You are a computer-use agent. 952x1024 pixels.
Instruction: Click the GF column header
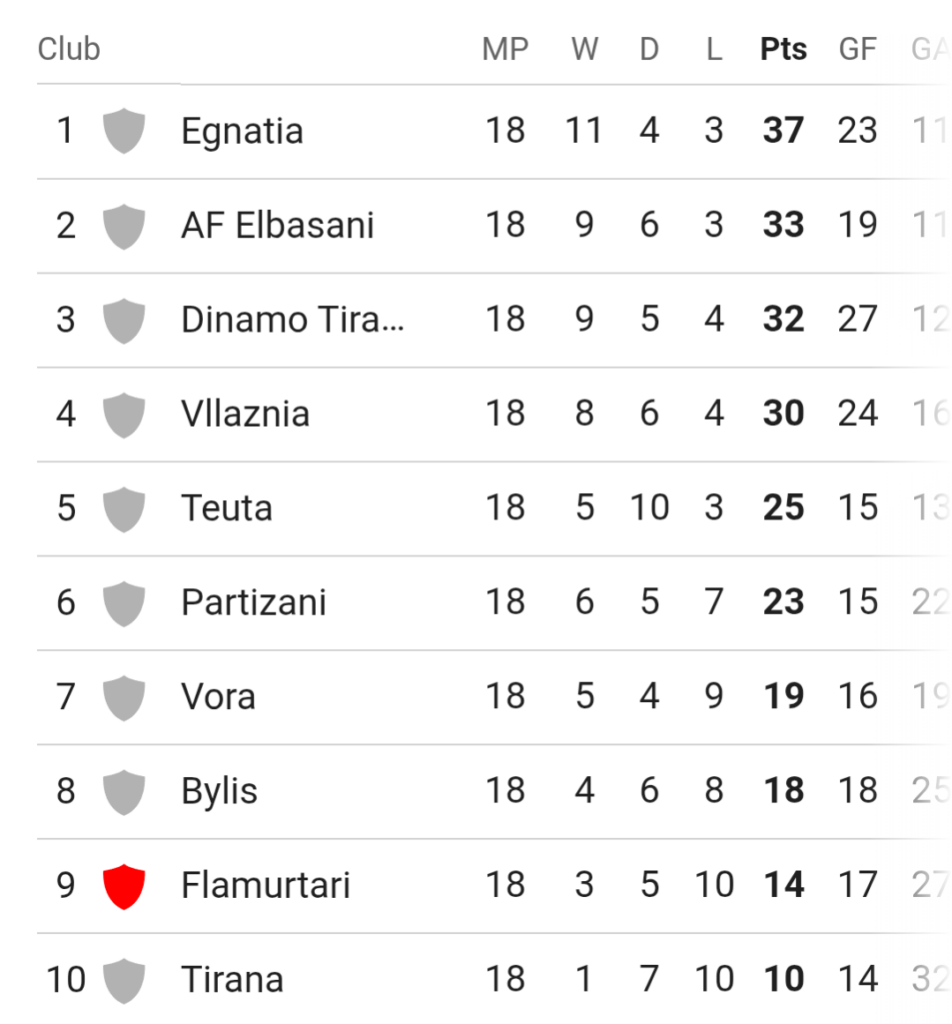click(x=857, y=49)
